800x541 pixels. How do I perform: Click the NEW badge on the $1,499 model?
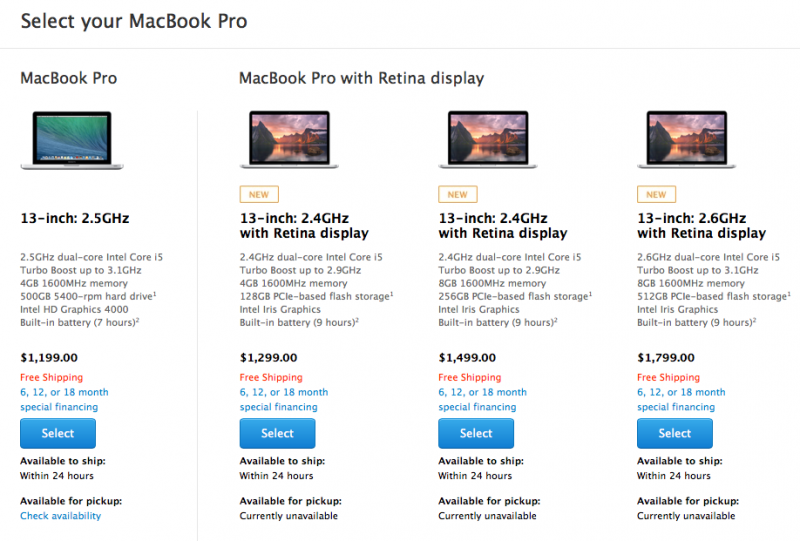(457, 194)
